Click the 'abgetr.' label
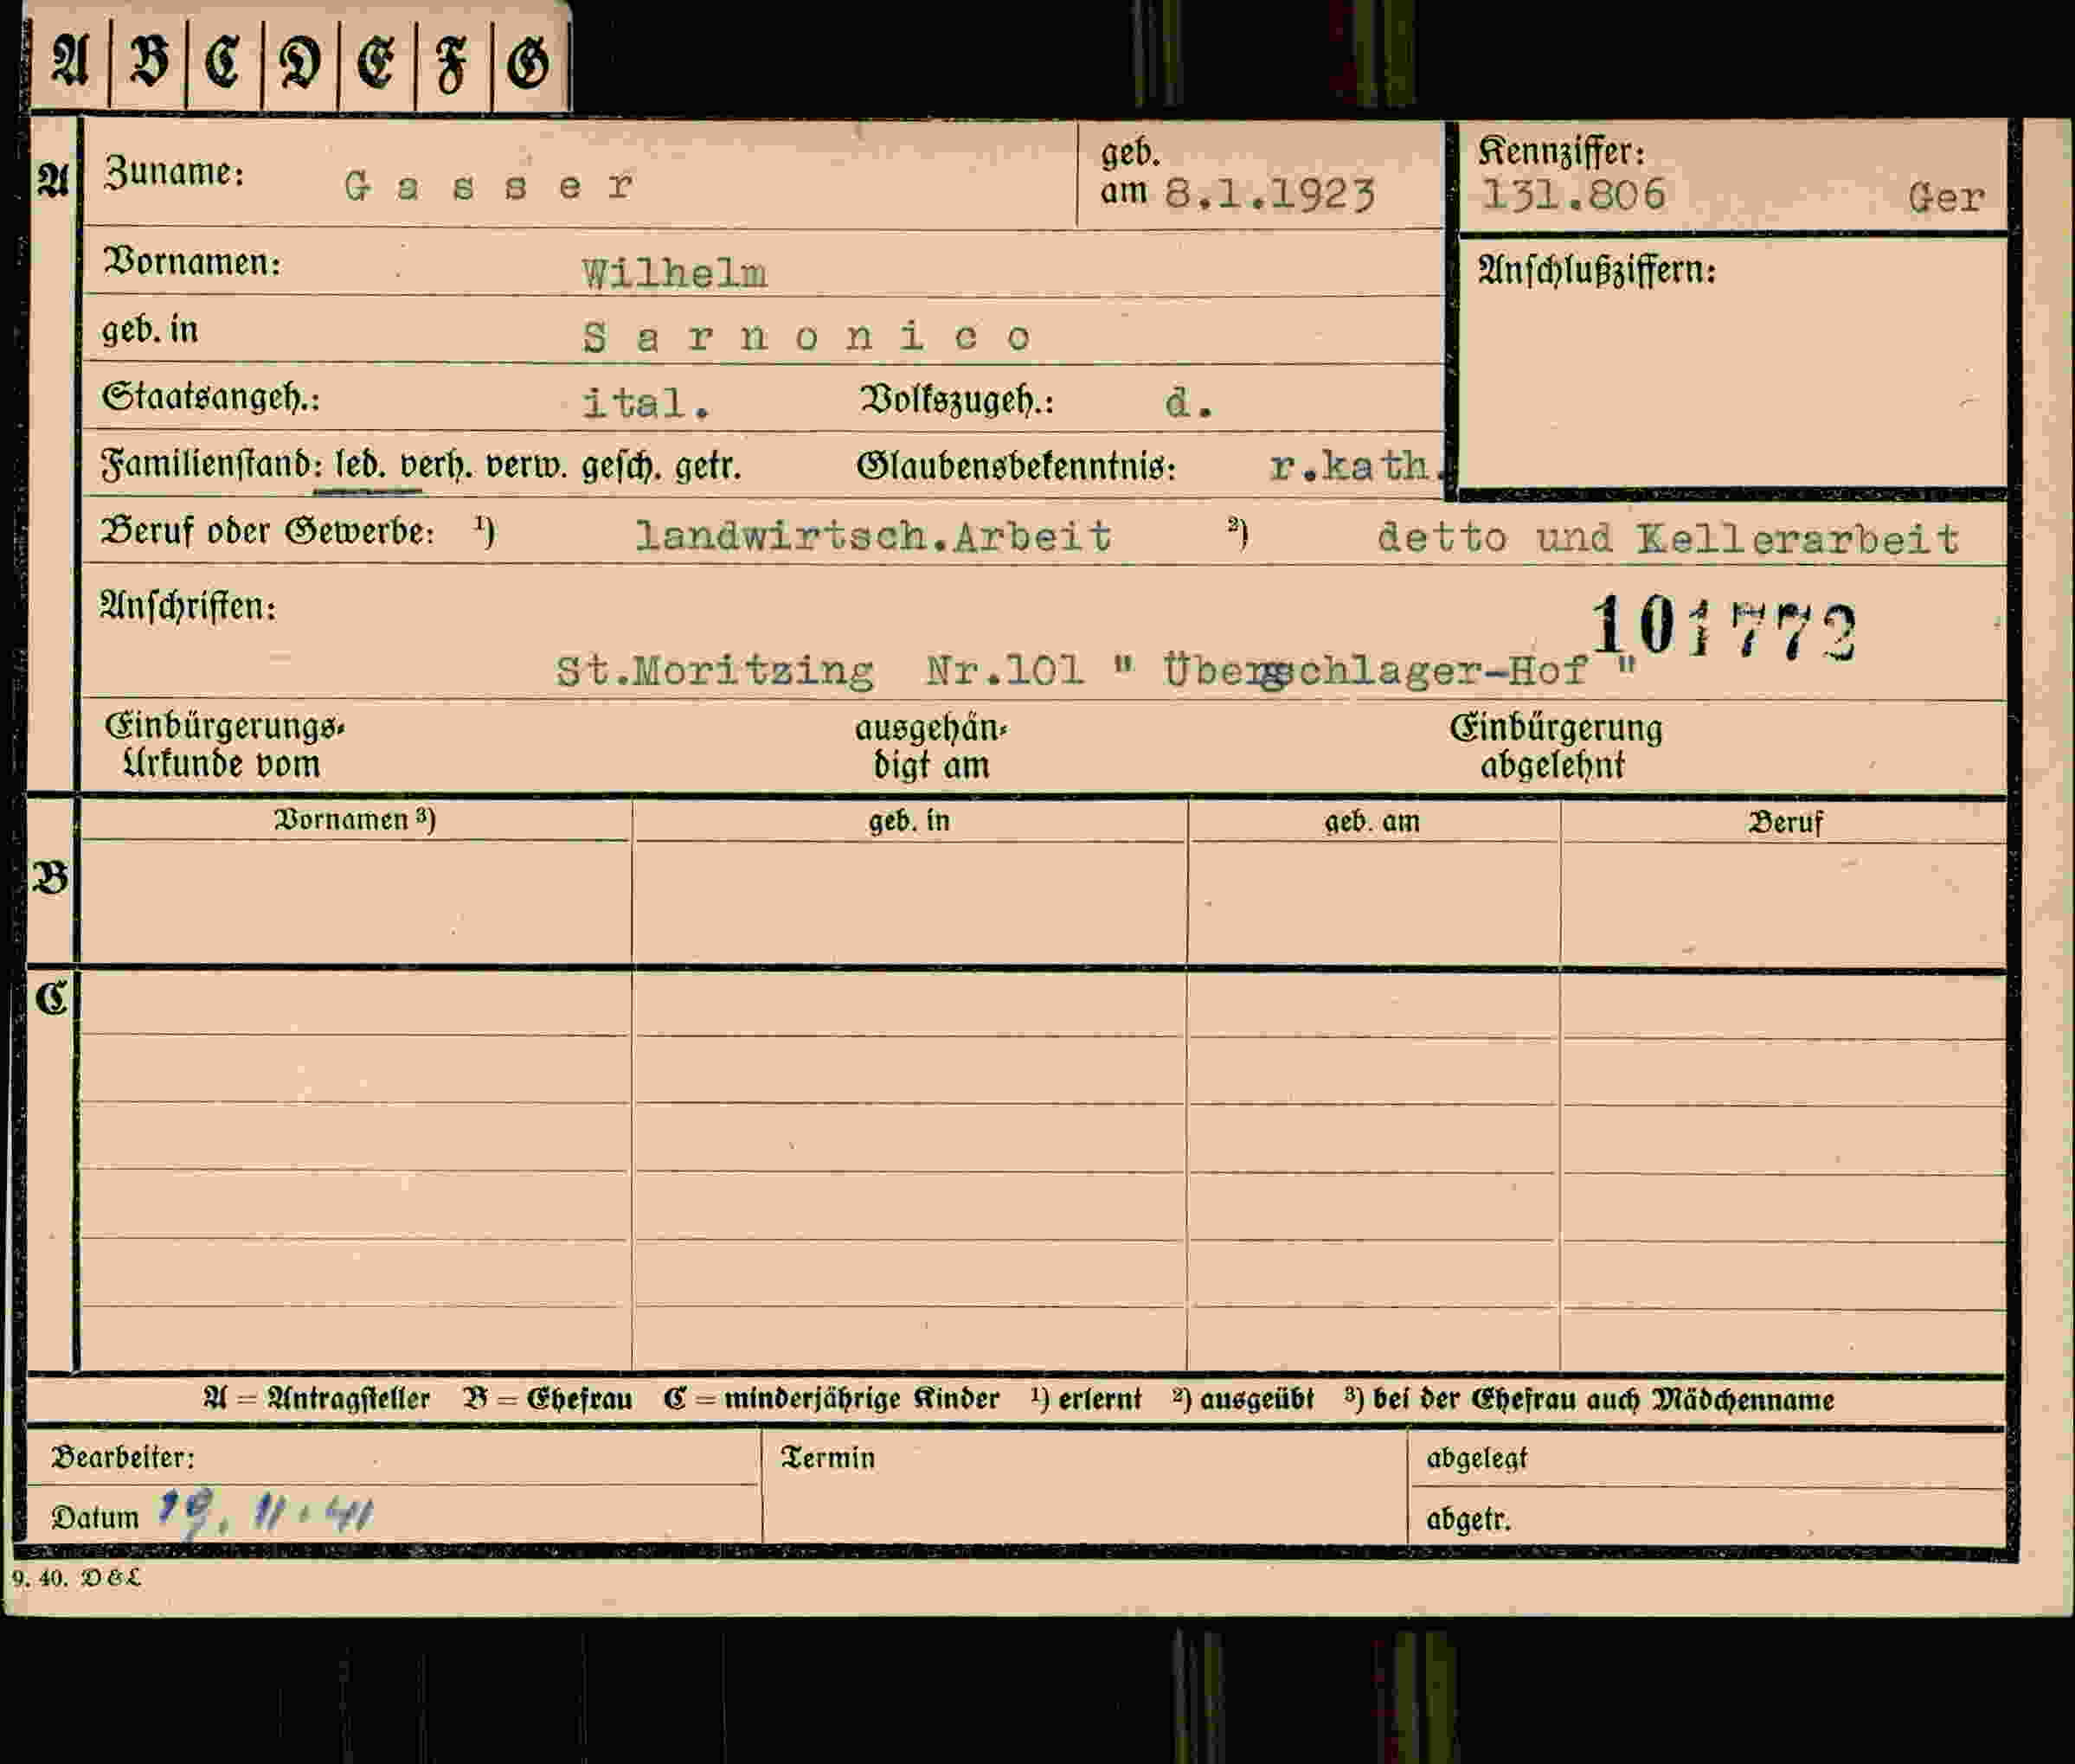 [1468, 1519]
